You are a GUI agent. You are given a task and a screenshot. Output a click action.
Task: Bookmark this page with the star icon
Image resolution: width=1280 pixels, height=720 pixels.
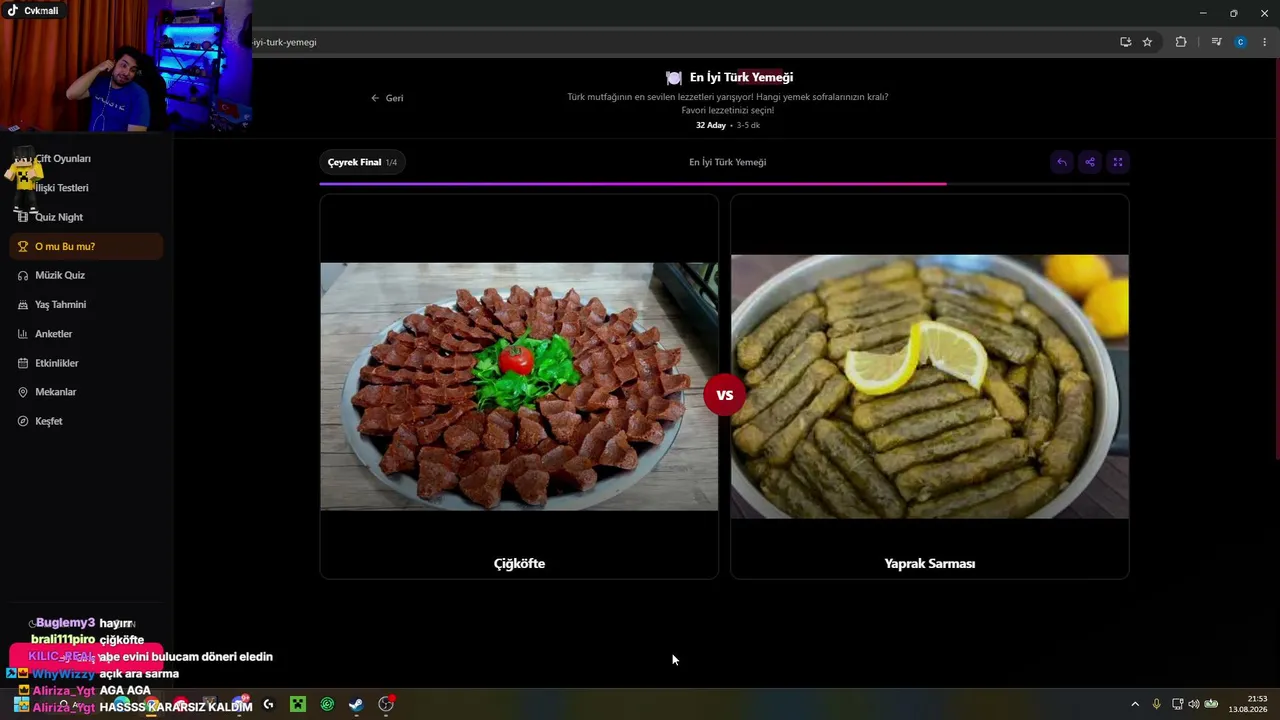point(1147,42)
